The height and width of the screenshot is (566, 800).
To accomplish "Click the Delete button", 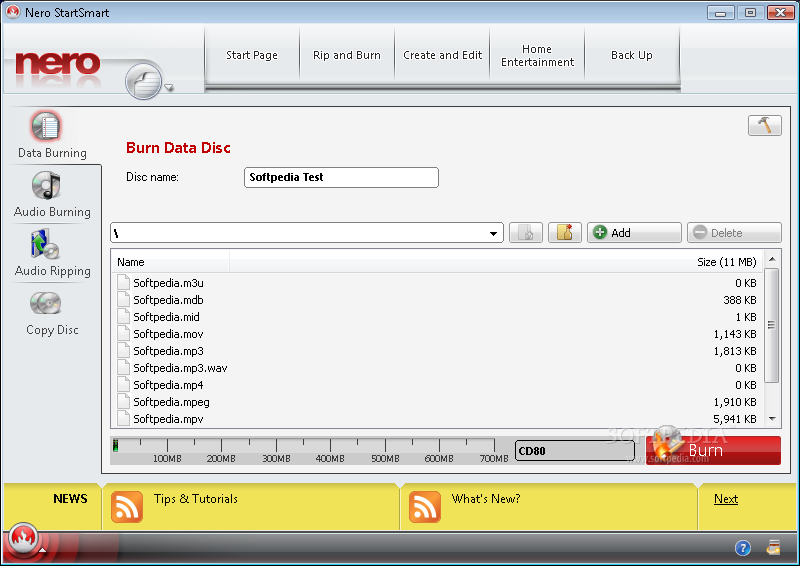I will click(x=734, y=233).
